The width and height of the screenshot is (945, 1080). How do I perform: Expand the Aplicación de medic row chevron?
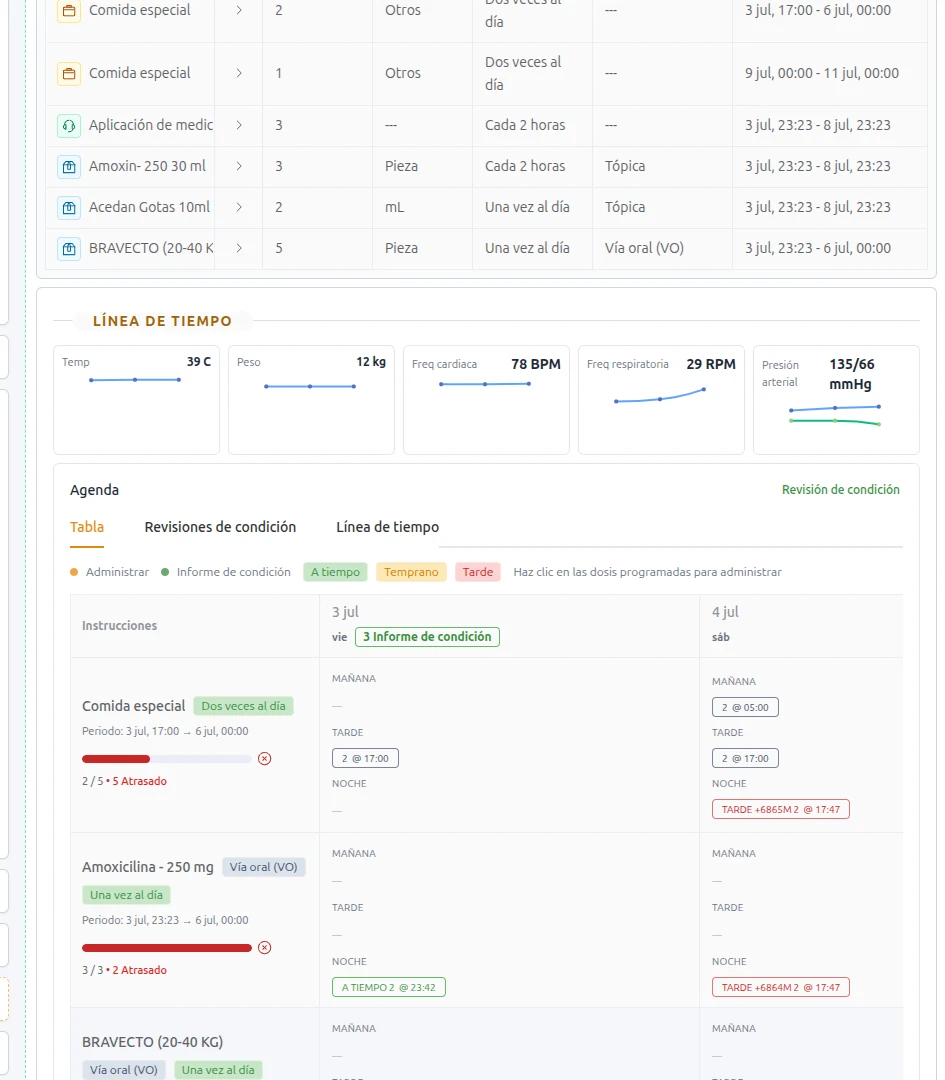tap(239, 125)
